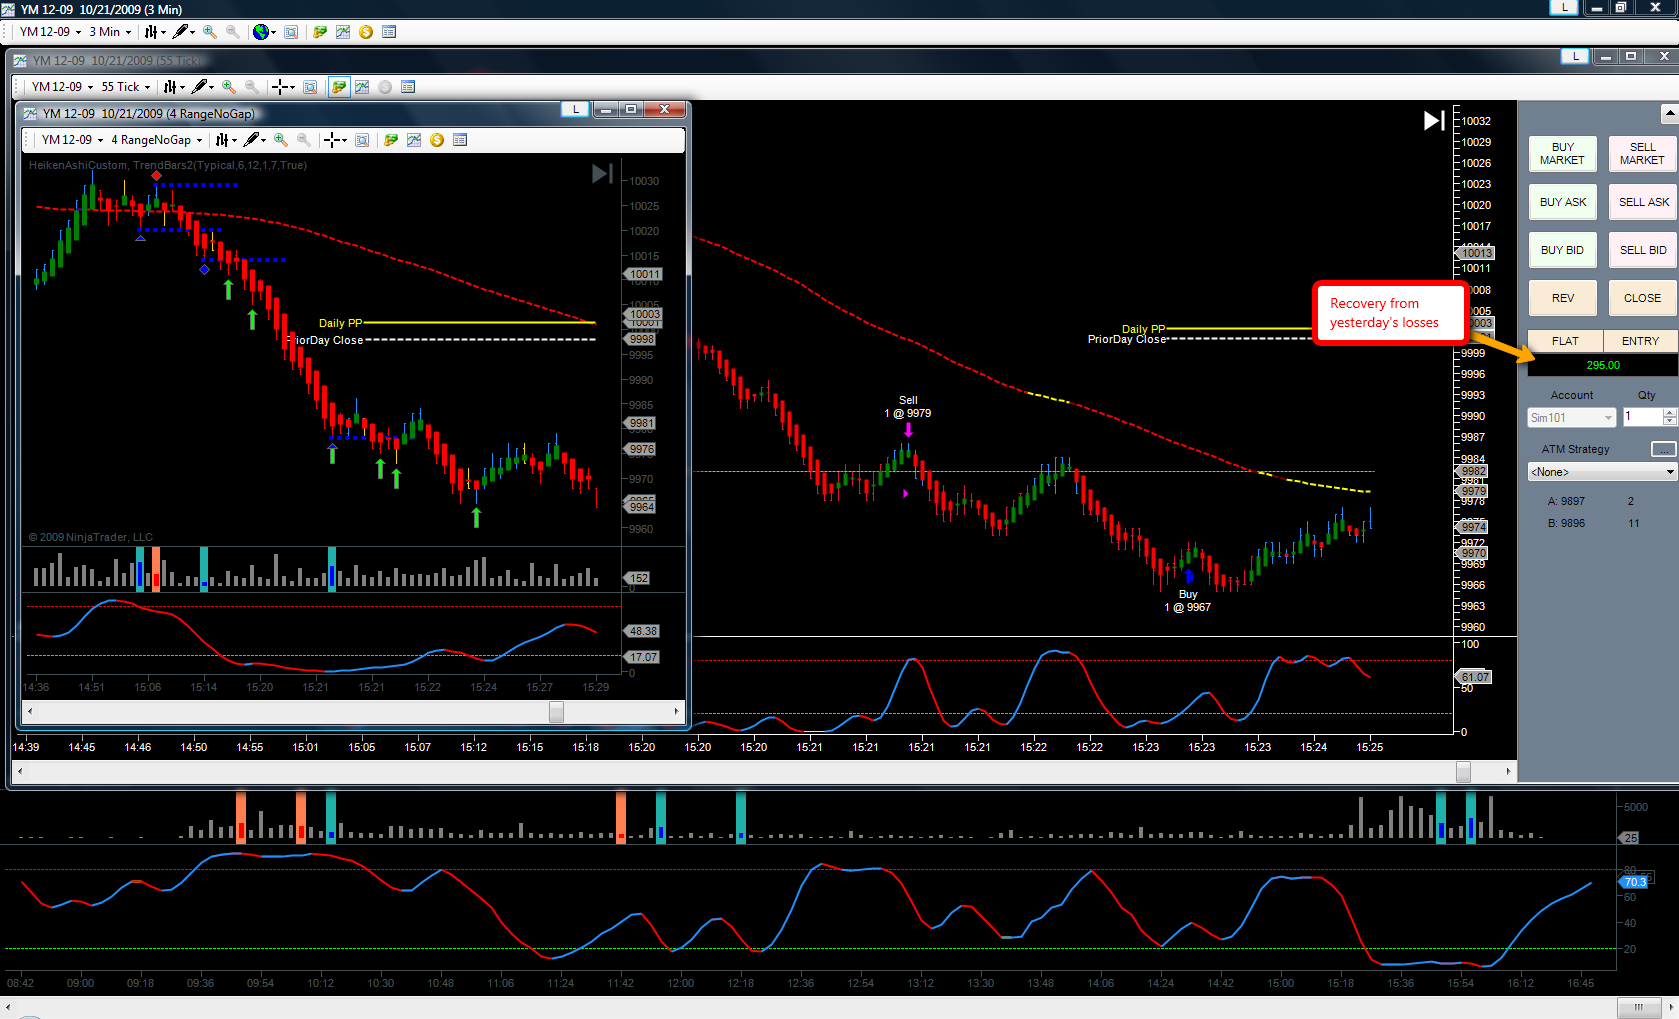Open YM 12-09 instrument dropdown in 55 Tick toolbar
1679x1019 pixels.
coord(62,87)
